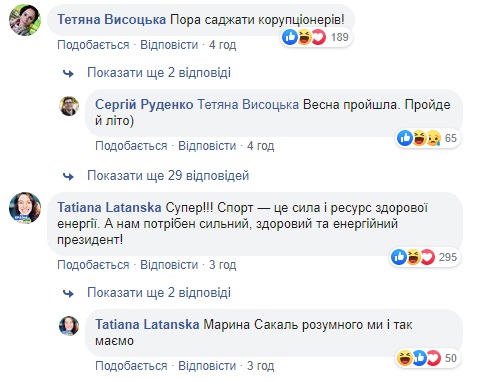Click laughing reaction icon on 295-reaction comment
Screen dimensions: 495x382
pos(413,257)
